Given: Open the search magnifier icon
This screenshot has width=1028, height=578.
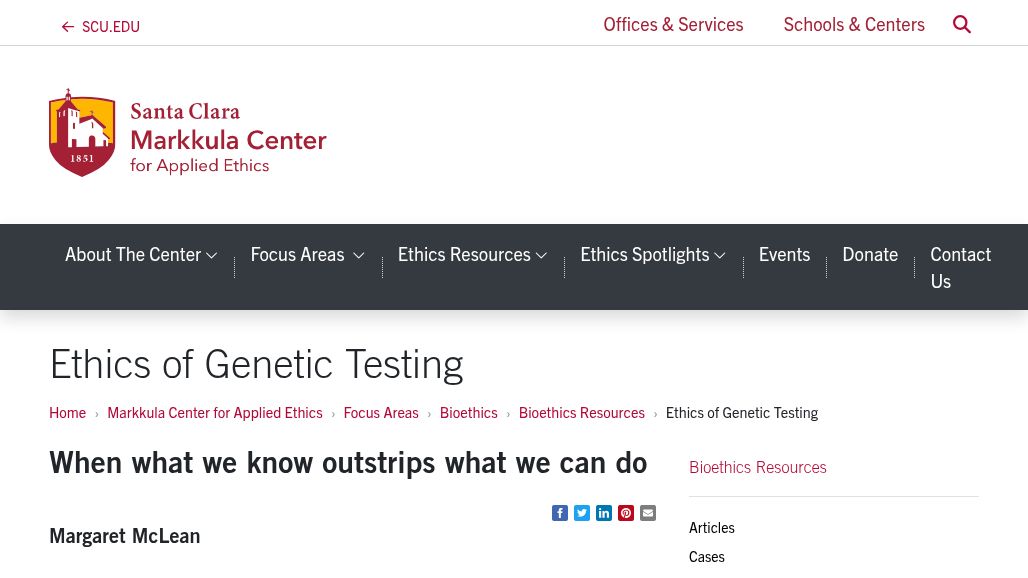Looking at the screenshot, I should click(x=961, y=24).
